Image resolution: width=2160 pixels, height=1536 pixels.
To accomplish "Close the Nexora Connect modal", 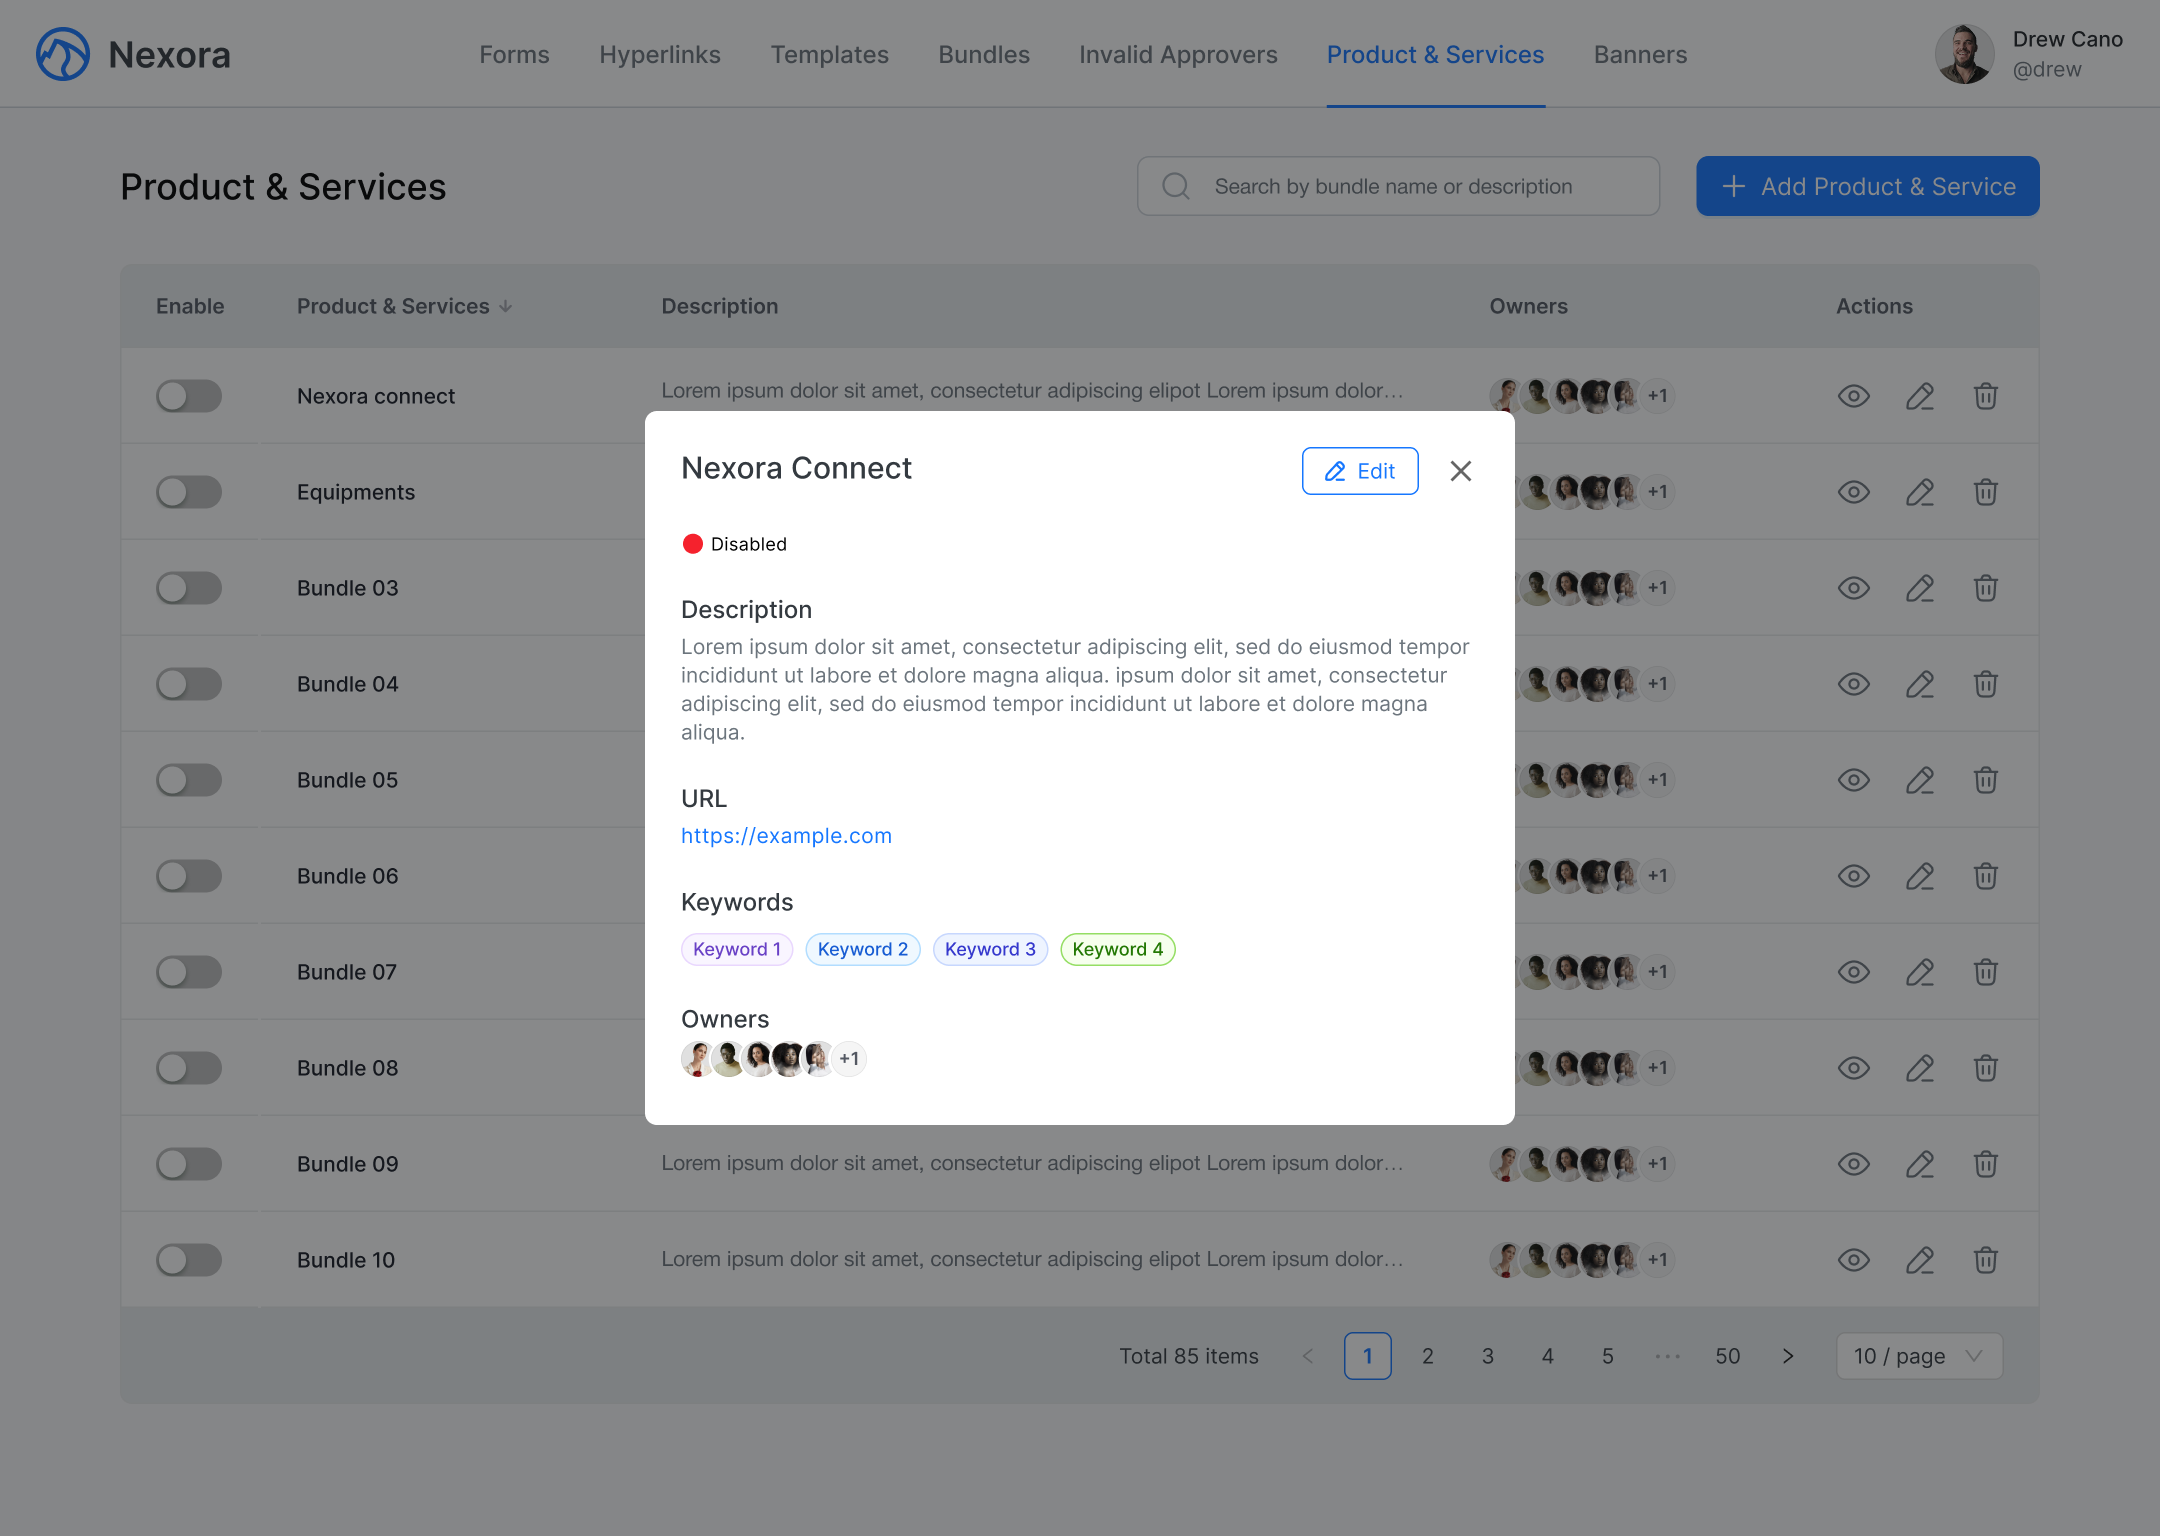I will click(1461, 470).
